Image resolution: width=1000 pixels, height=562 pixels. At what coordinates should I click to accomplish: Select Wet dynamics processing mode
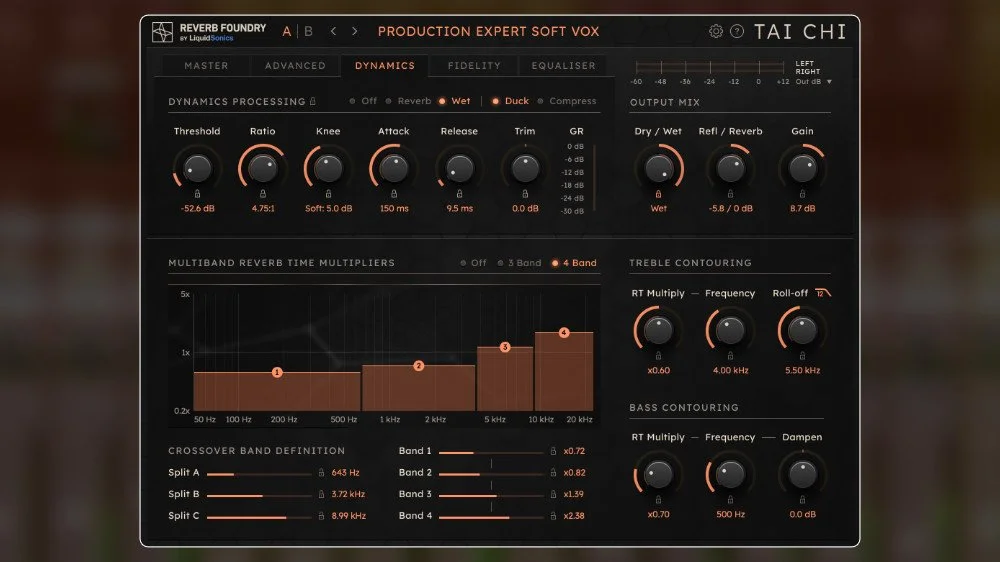click(454, 101)
